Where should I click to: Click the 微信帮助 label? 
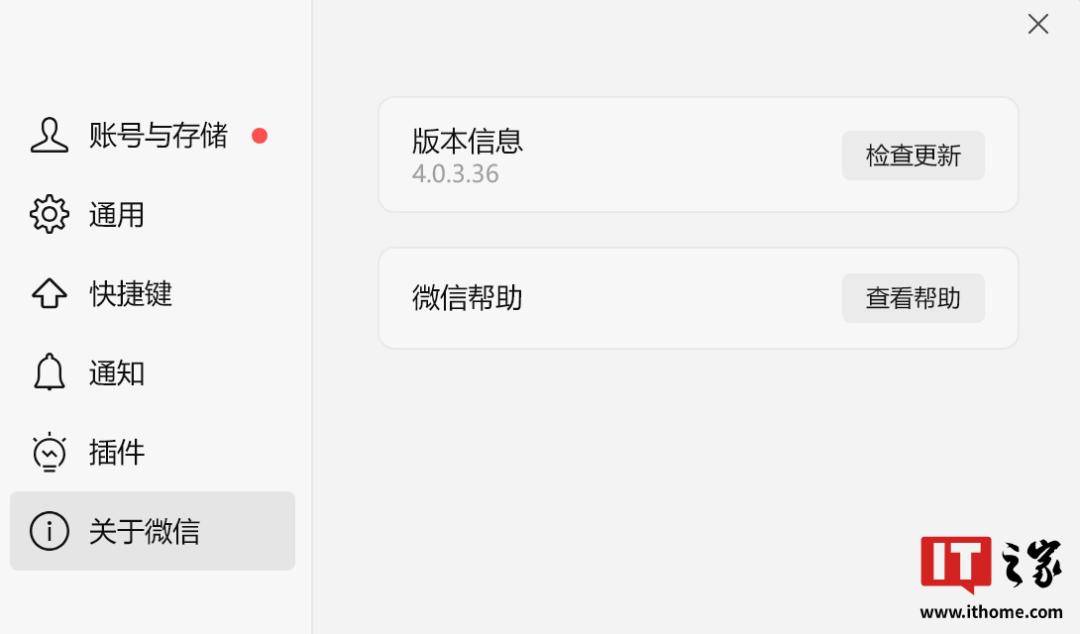click(467, 298)
